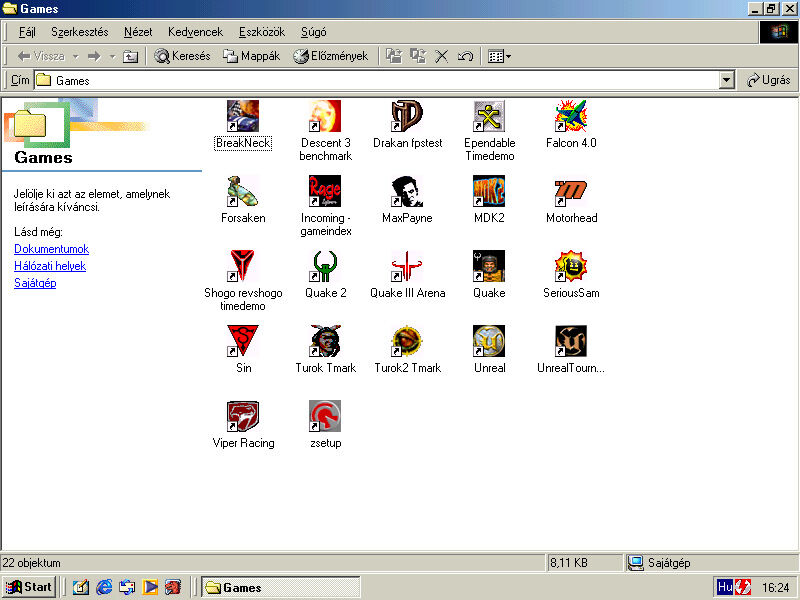Launch Outlook Express from quick launch

127,587
